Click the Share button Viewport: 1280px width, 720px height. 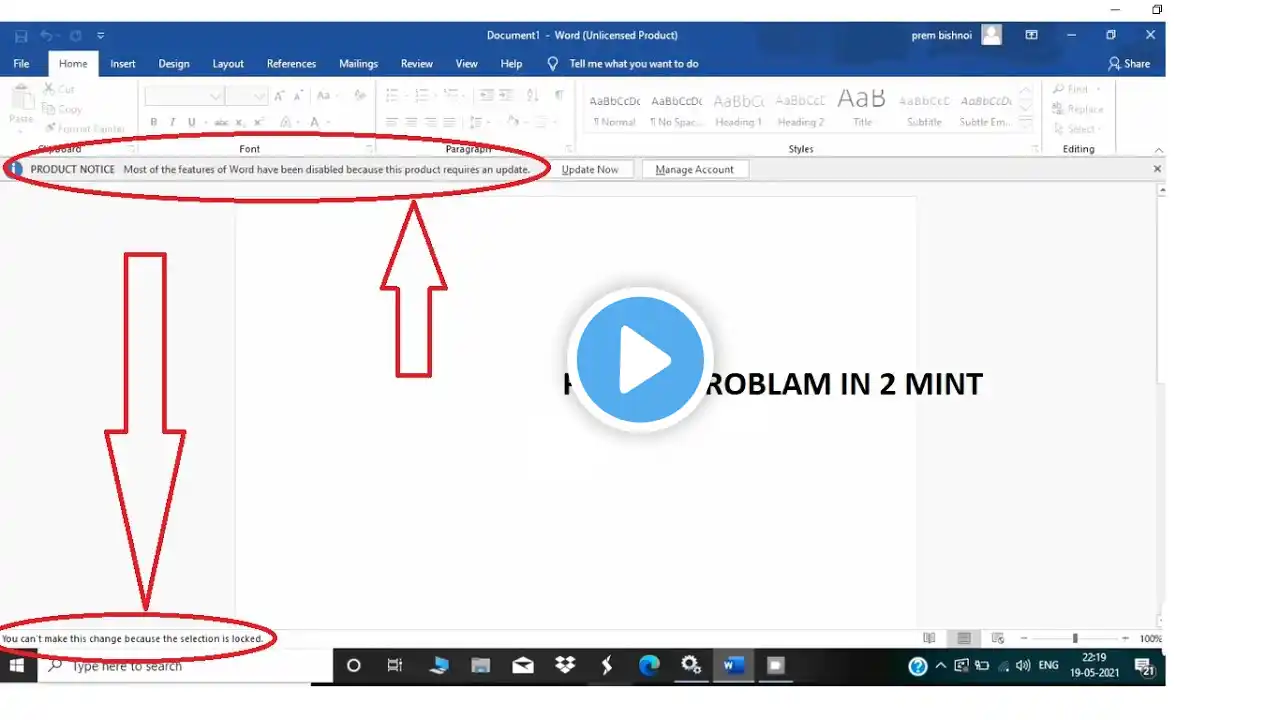point(1129,64)
